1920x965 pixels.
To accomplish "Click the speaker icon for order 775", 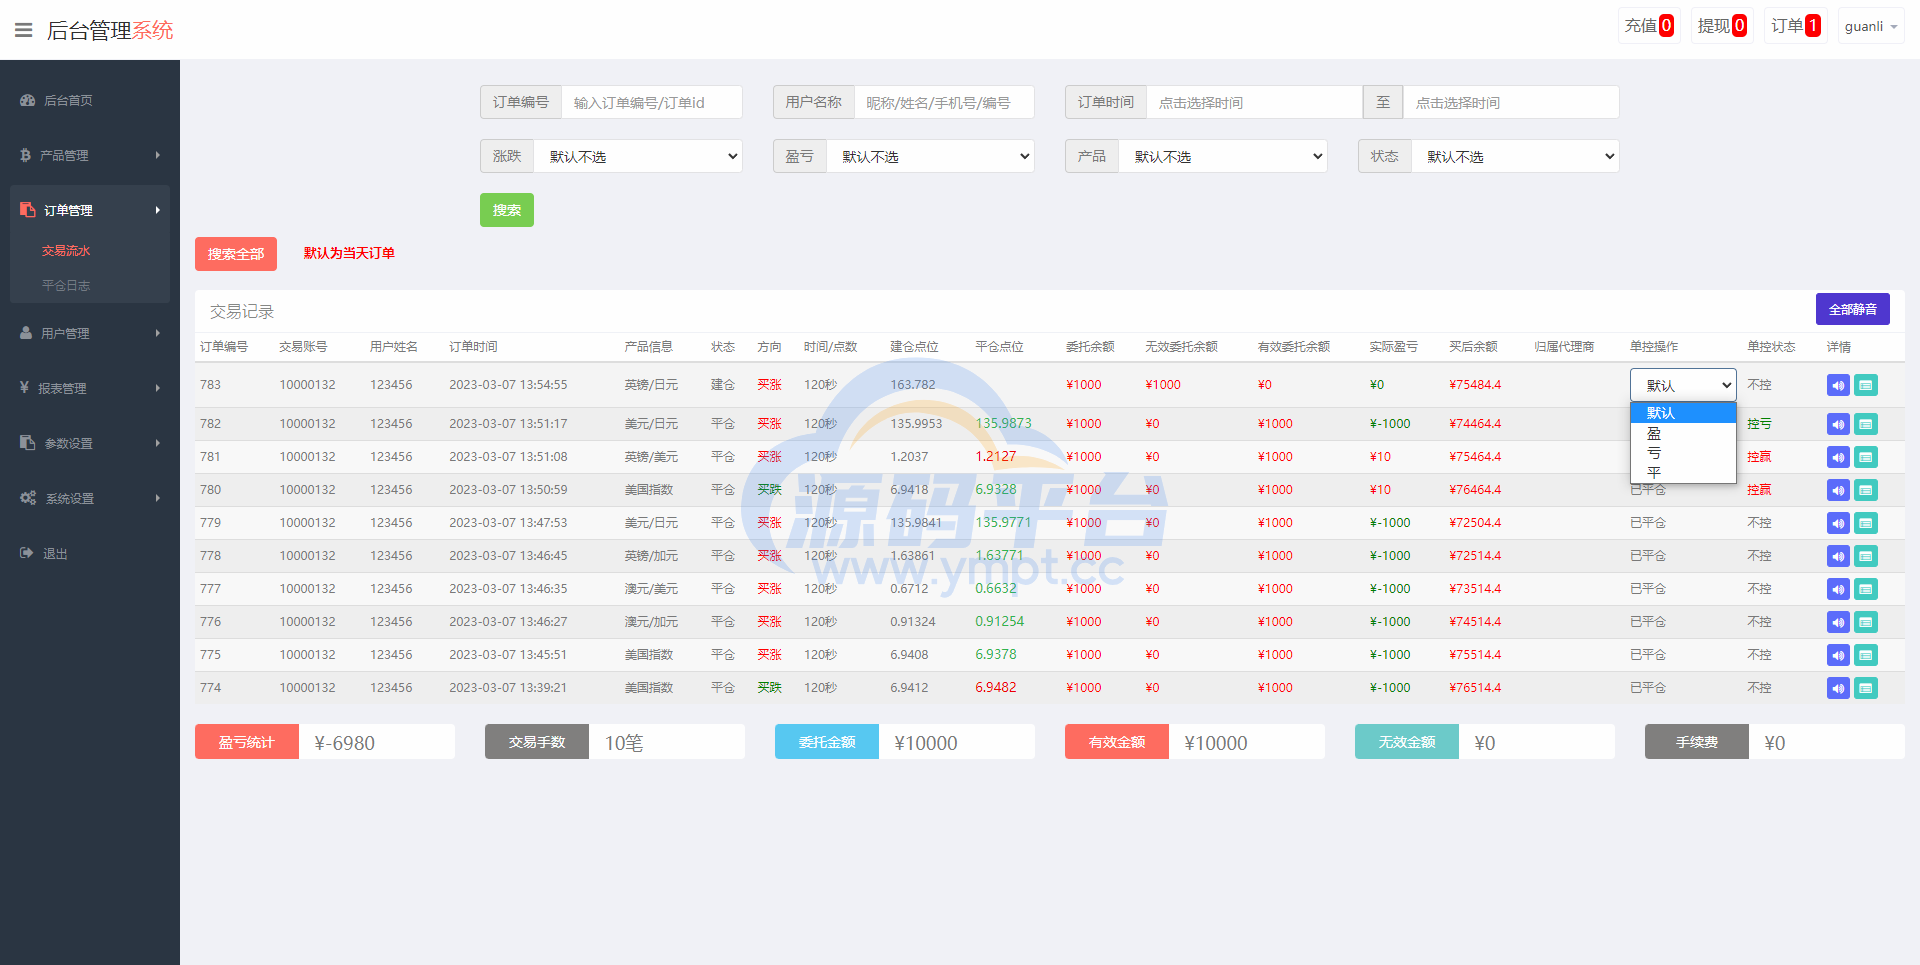I will (1838, 655).
